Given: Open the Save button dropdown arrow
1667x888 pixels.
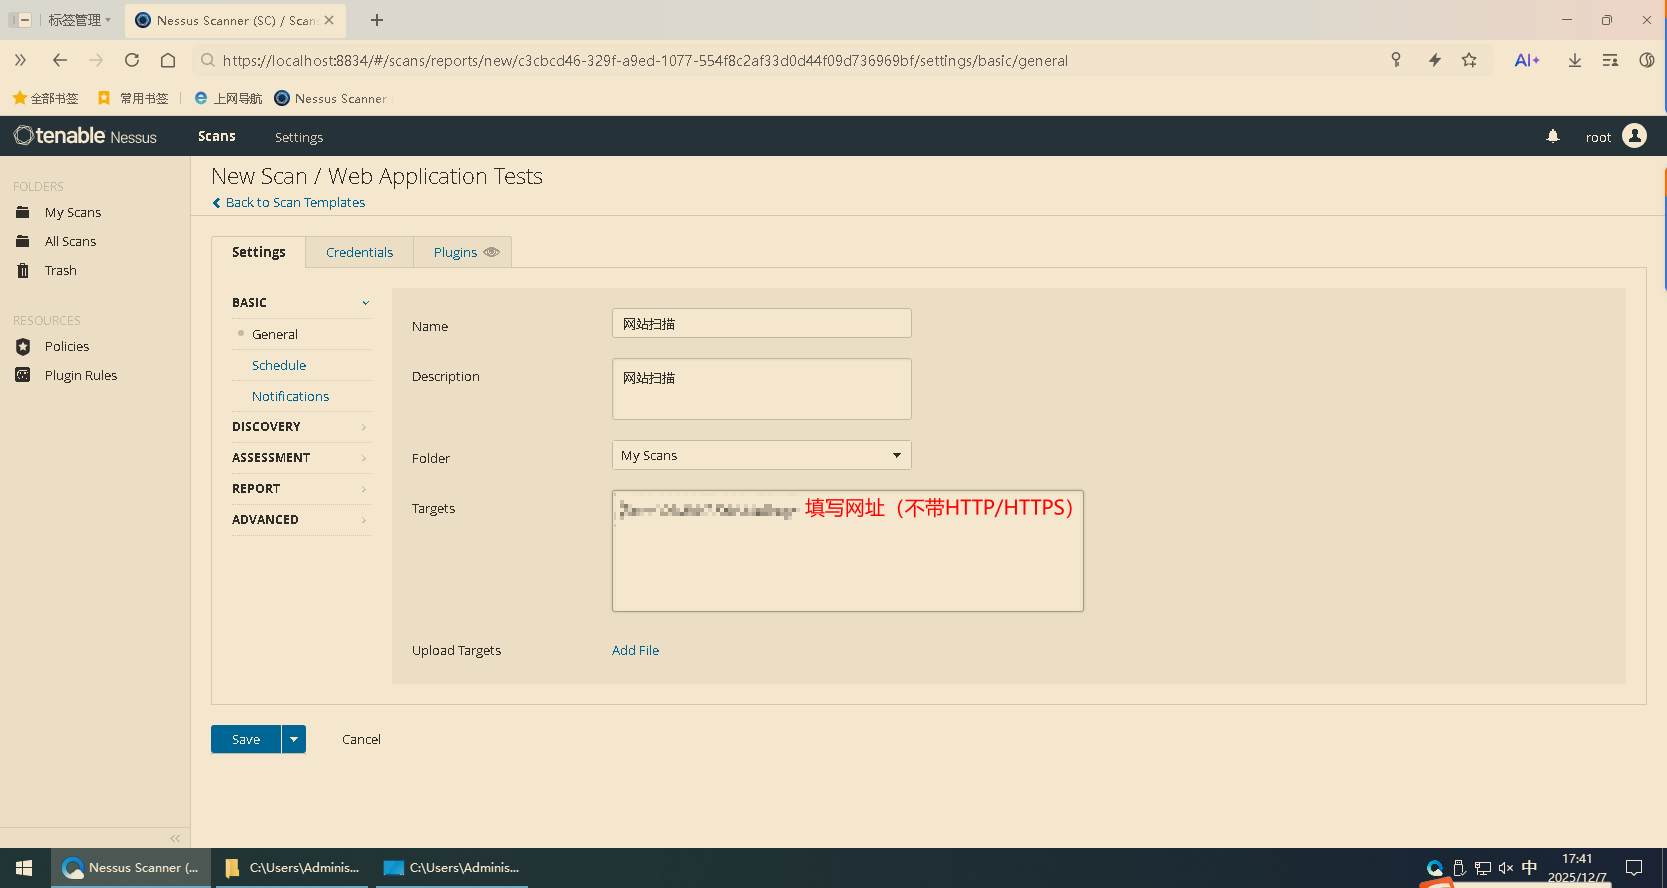Looking at the screenshot, I should pos(294,740).
